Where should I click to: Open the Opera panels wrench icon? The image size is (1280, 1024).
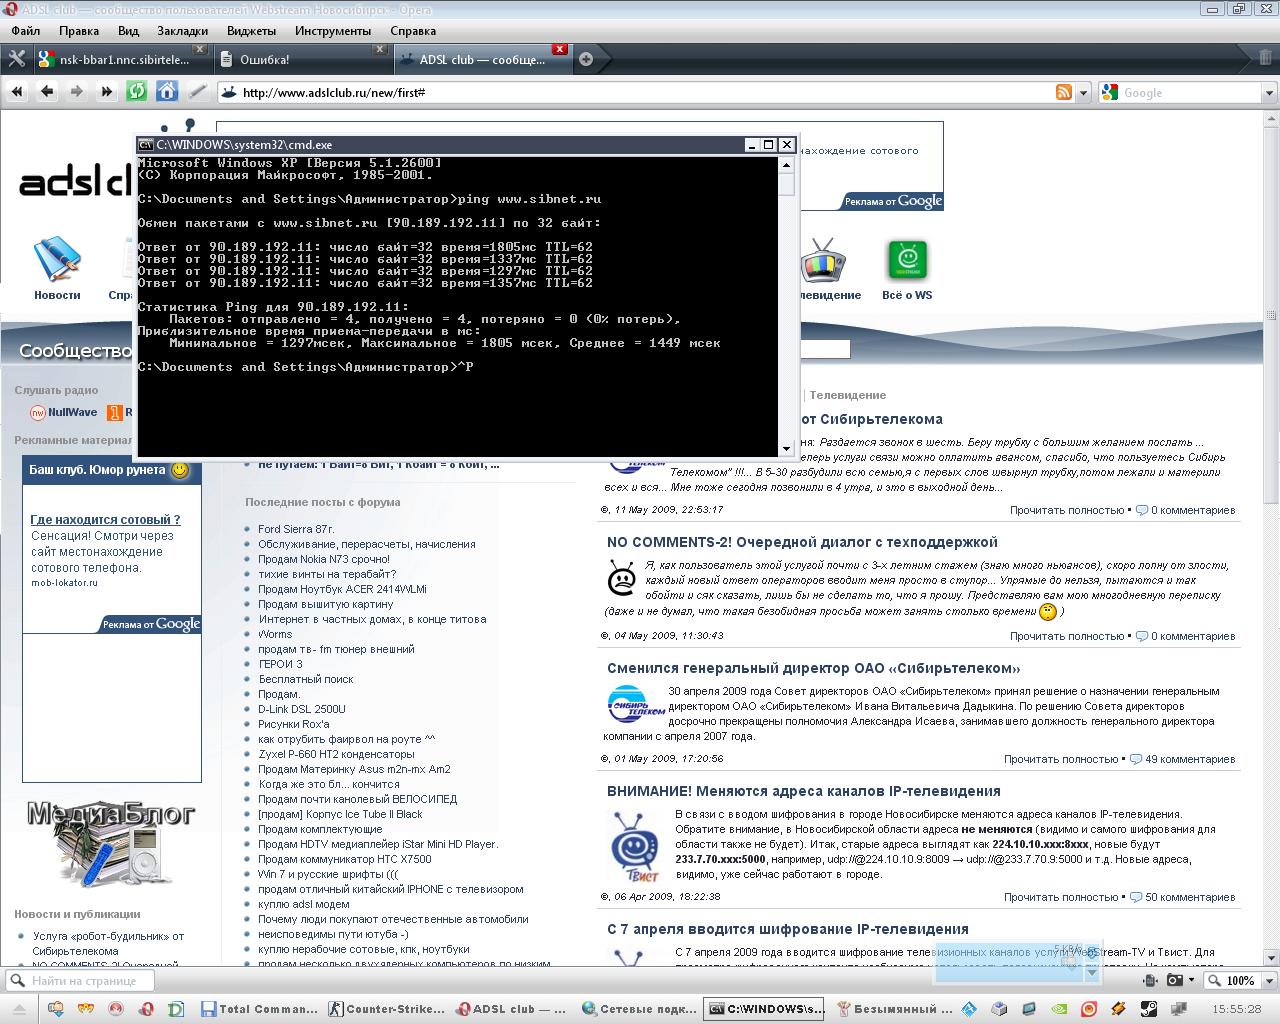pyautogui.click(x=16, y=59)
